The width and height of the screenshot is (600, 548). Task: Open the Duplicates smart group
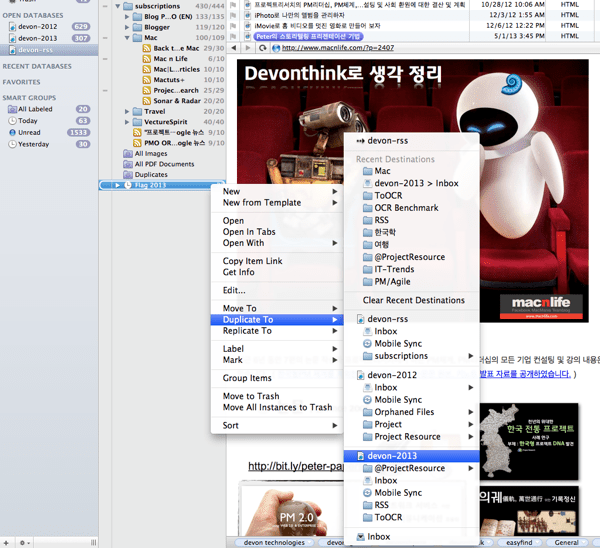[151, 175]
